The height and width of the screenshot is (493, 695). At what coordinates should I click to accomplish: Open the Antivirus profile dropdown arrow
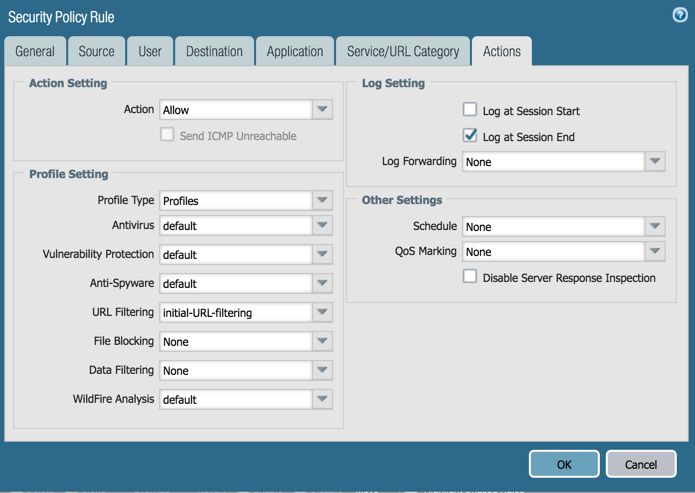[322, 226]
